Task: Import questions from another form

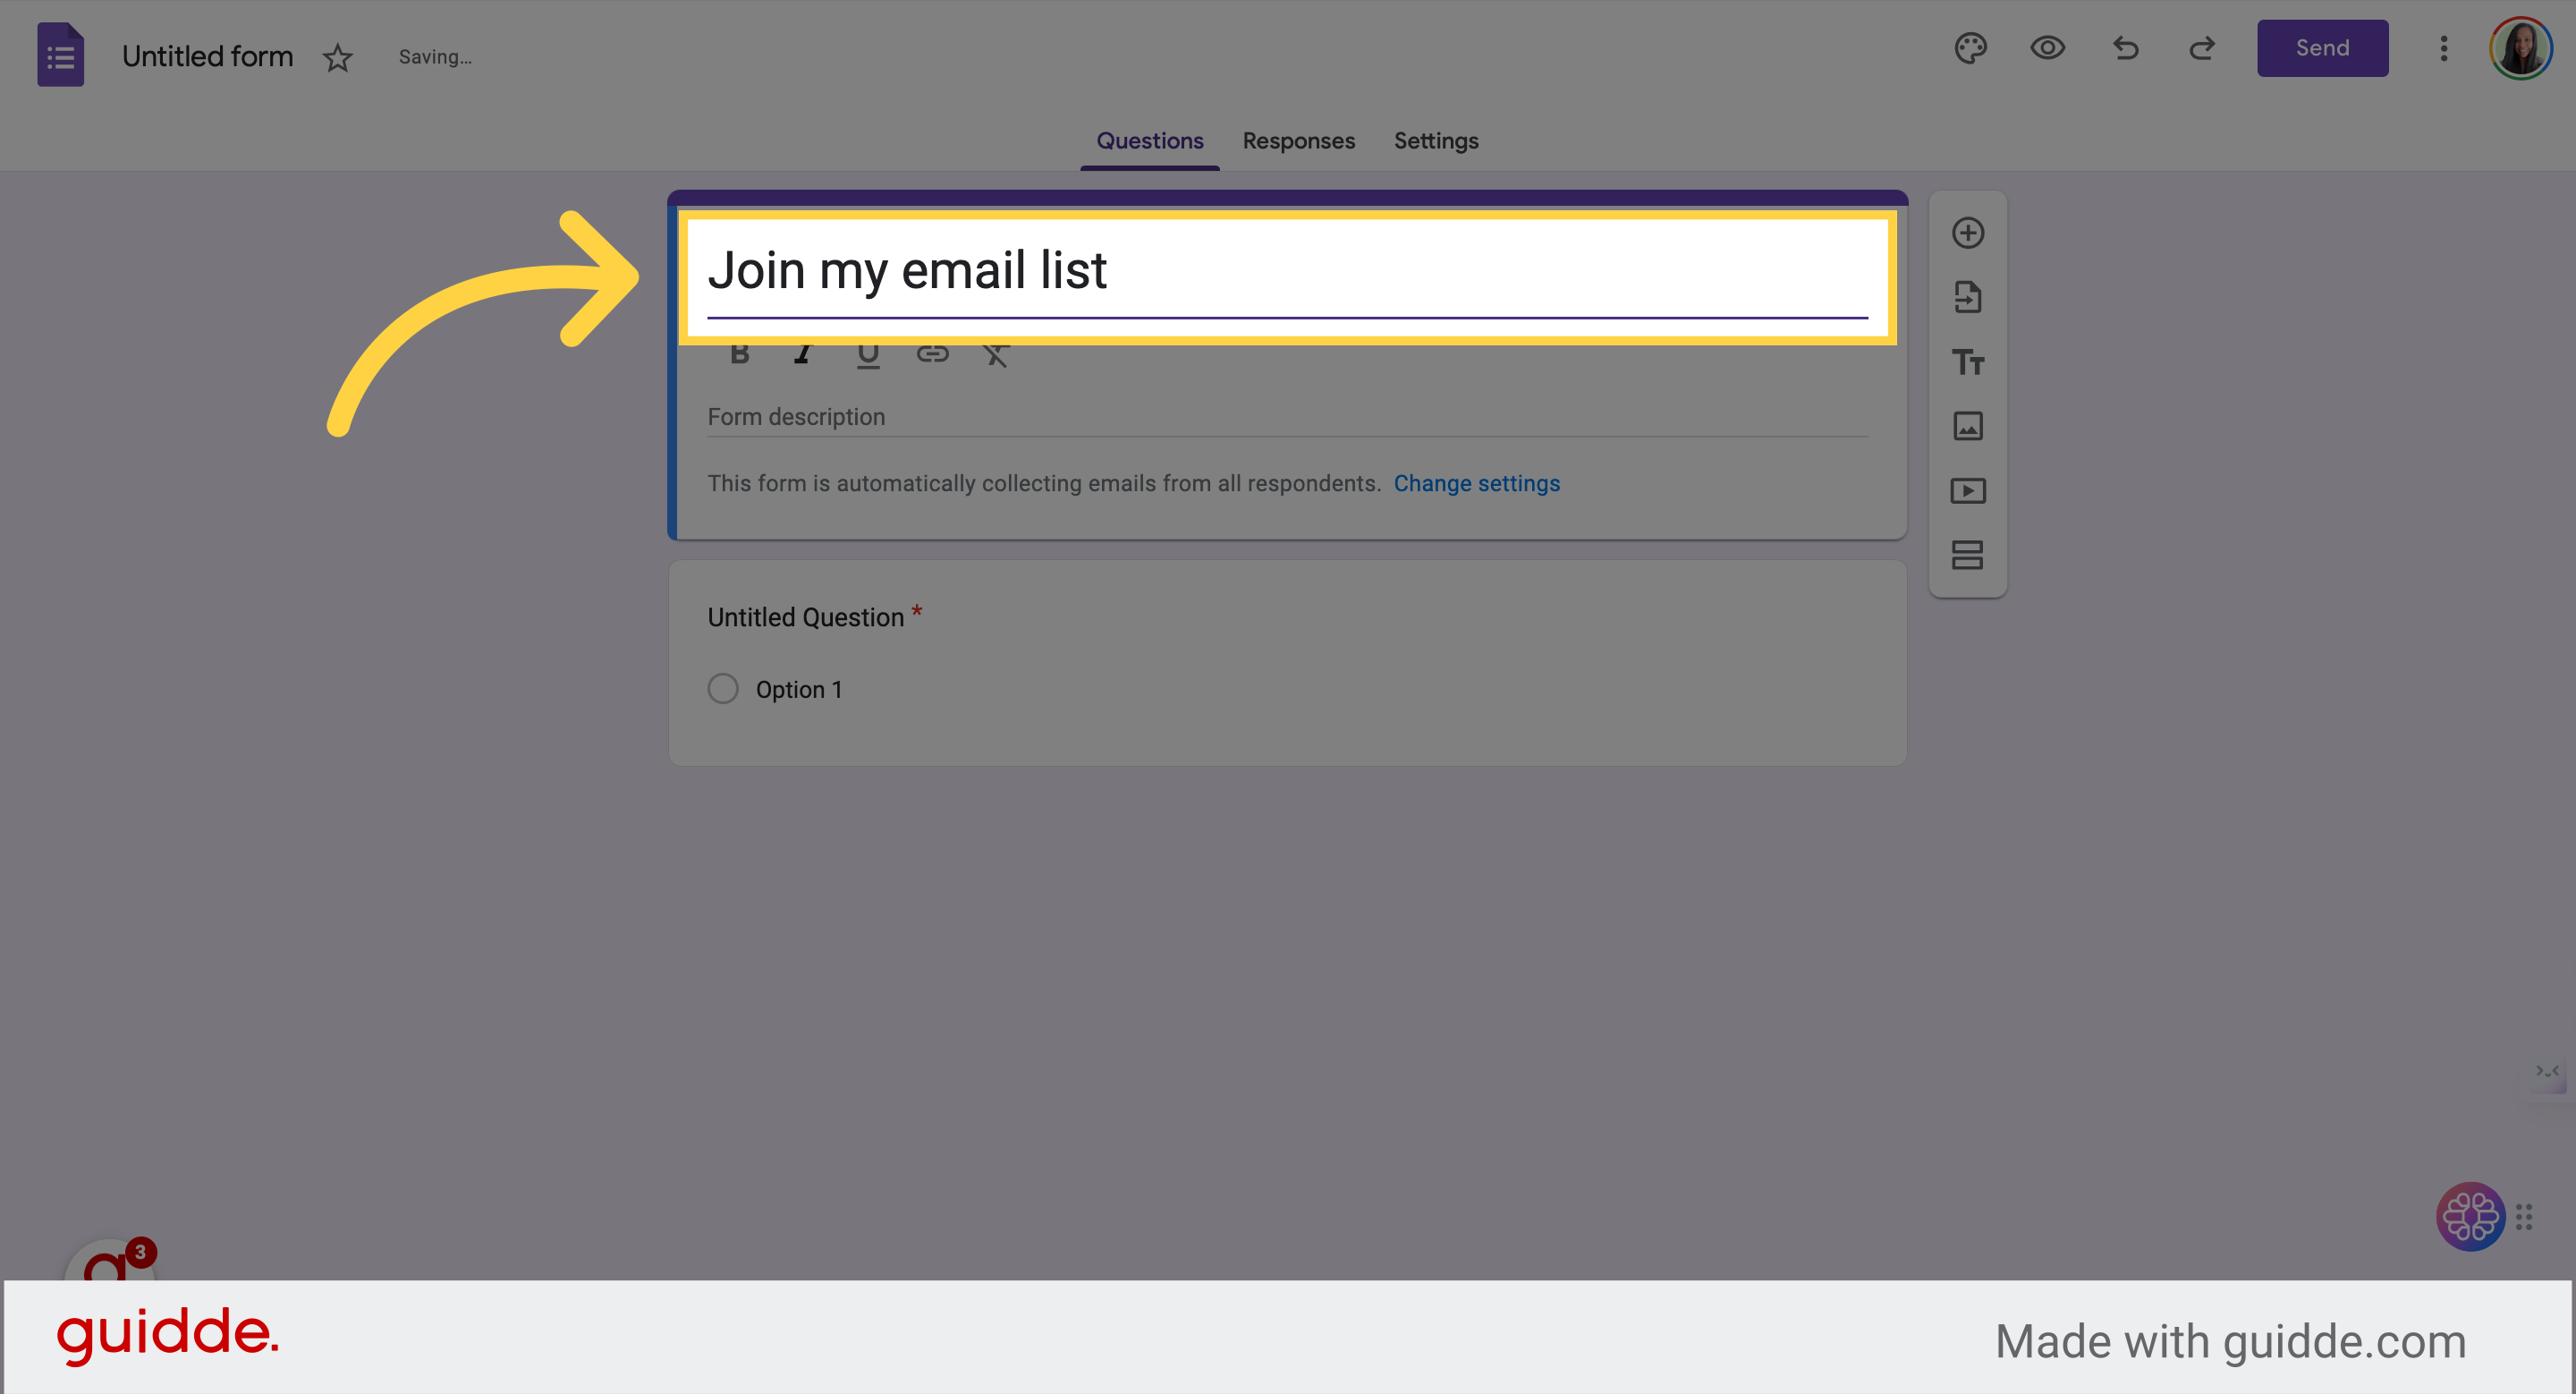Action: (x=1968, y=297)
